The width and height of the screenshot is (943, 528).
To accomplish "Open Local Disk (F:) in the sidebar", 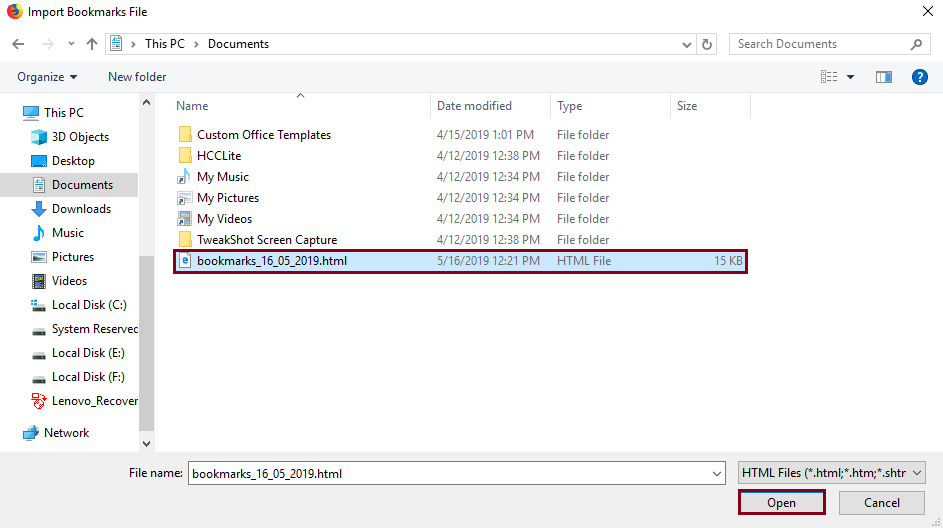I will pyautogui.click(x=88, y=377).
